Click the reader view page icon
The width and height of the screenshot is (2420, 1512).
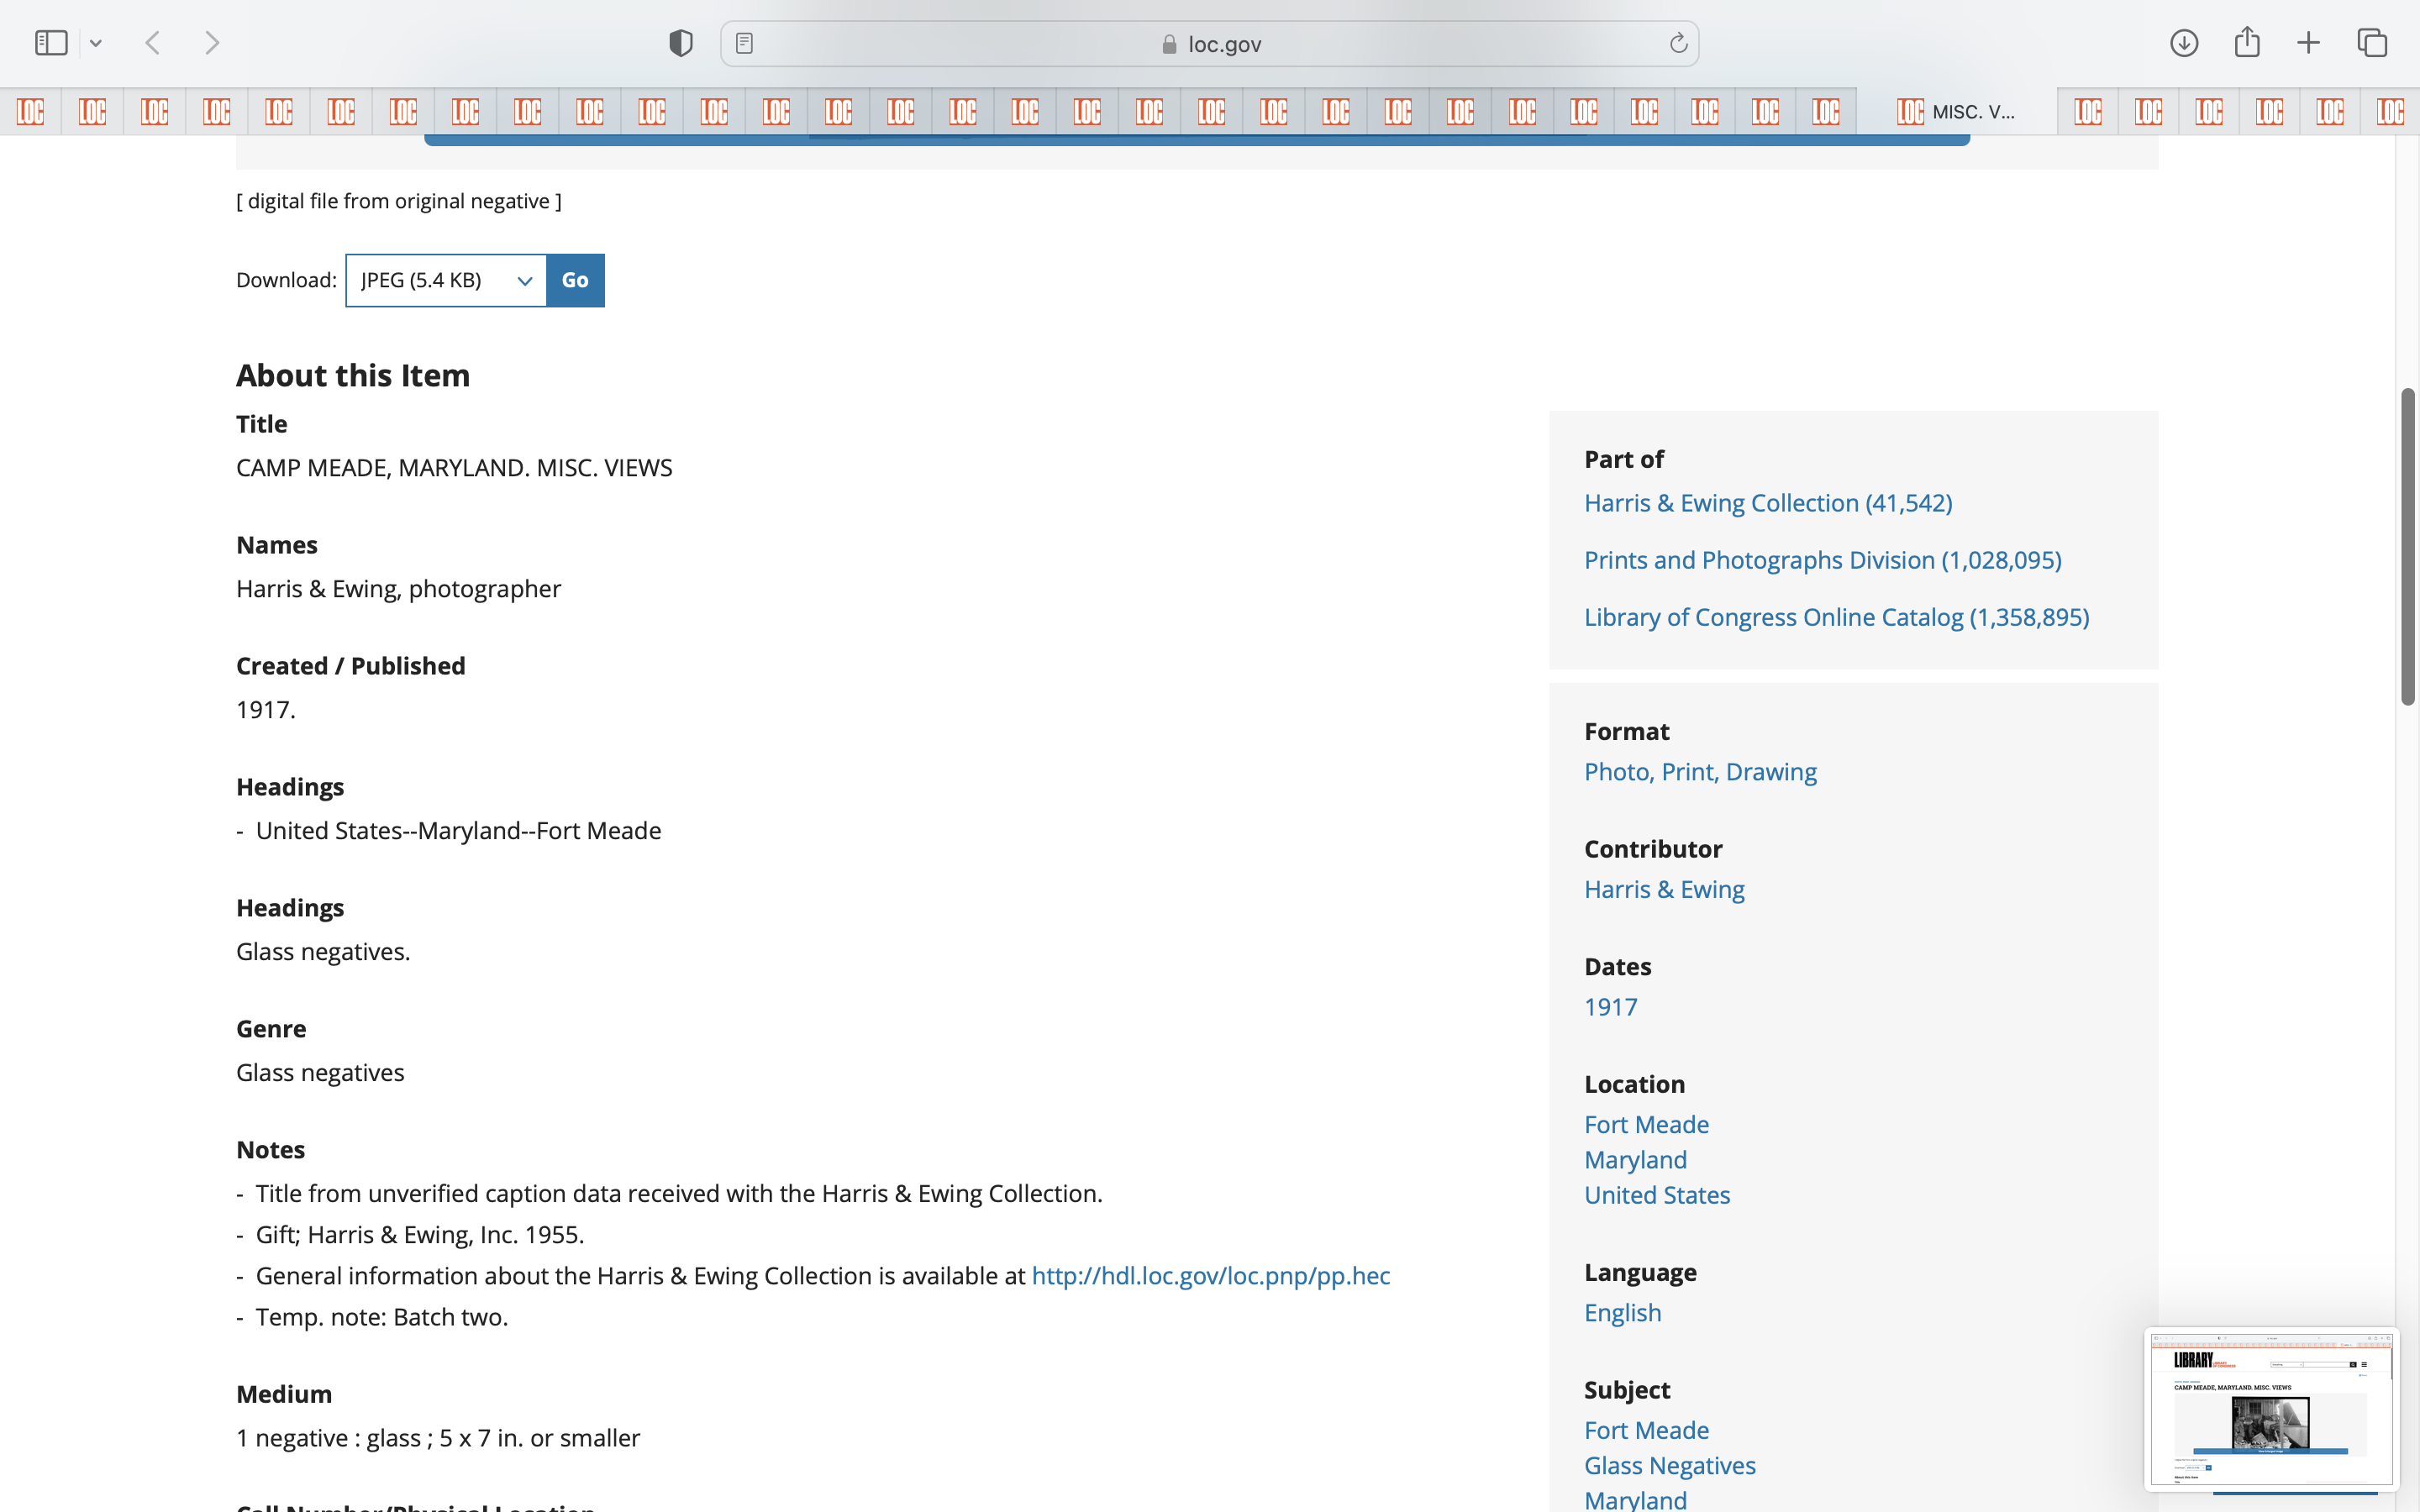pyautogui.click(x=744, y=43)
